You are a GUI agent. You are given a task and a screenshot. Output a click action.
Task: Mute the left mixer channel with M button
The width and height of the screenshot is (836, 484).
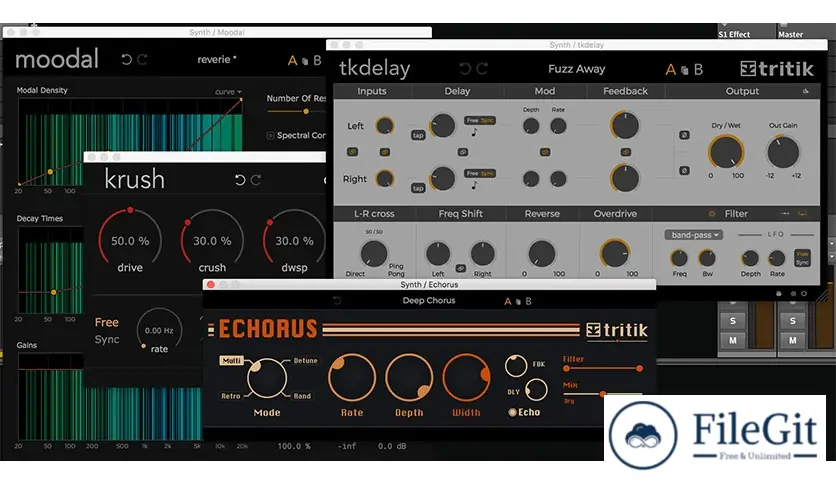click(x=733, y=340)
